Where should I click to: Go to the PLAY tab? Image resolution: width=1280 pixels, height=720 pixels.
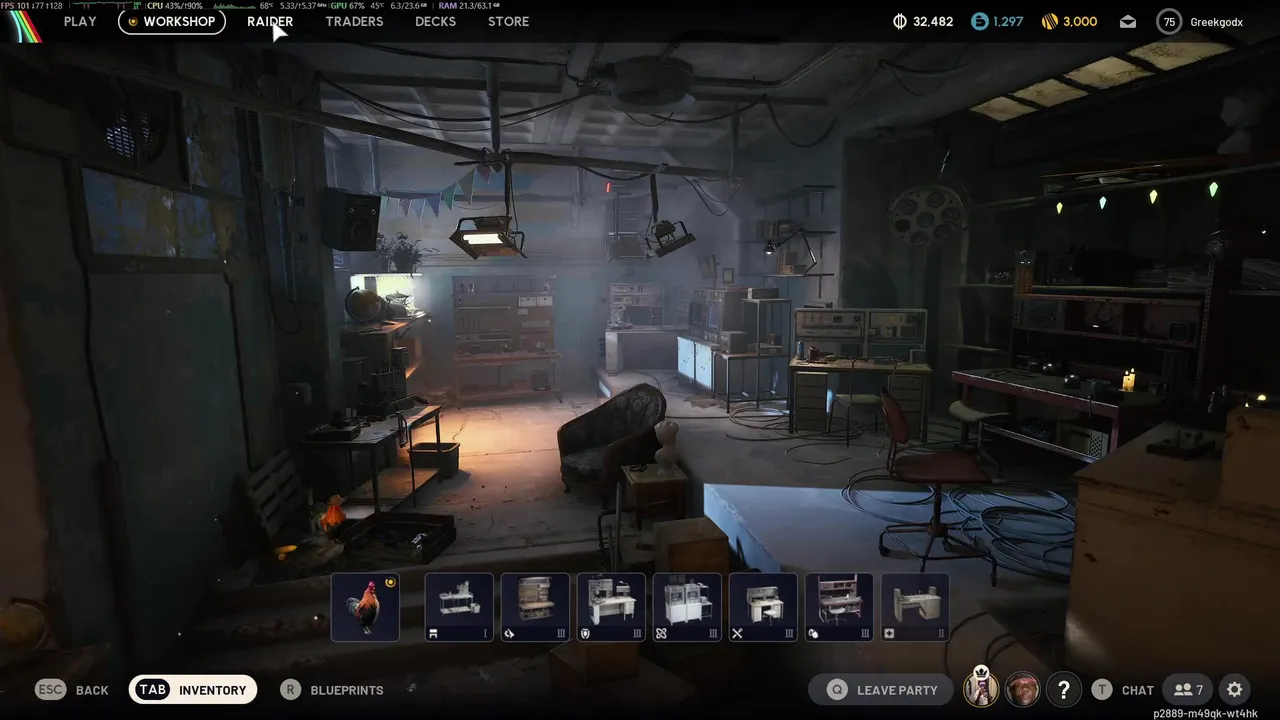[x=80, y=21]
